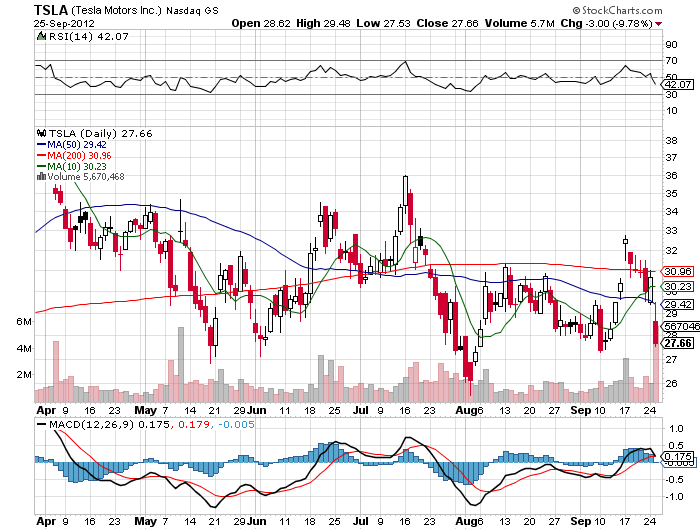Click the 'Jul' label on price chart axis

click(x=360, y=410)
